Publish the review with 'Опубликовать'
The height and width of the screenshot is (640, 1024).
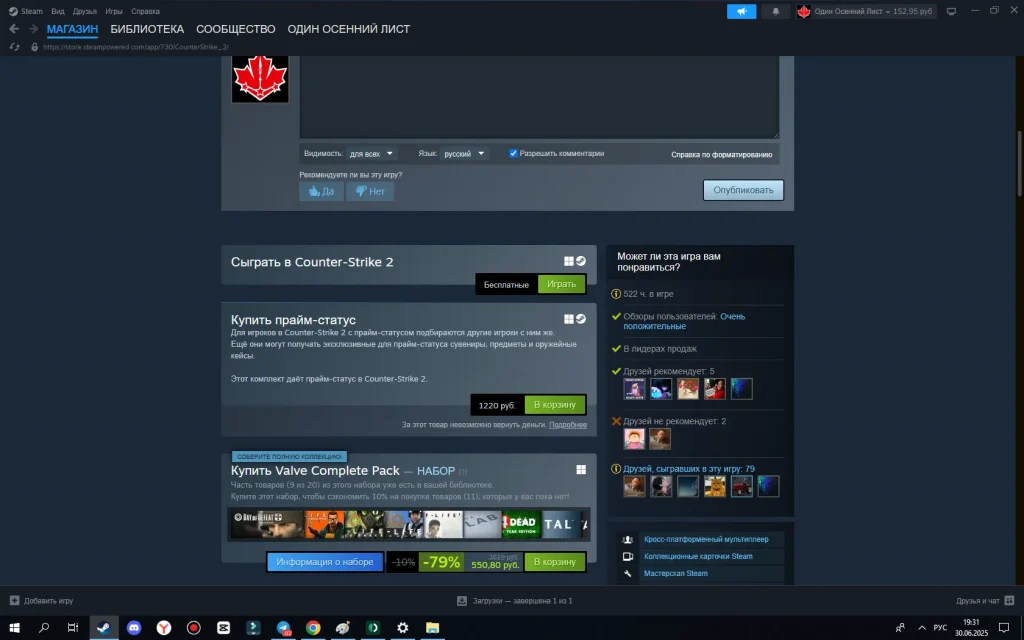tap(743, 190)
